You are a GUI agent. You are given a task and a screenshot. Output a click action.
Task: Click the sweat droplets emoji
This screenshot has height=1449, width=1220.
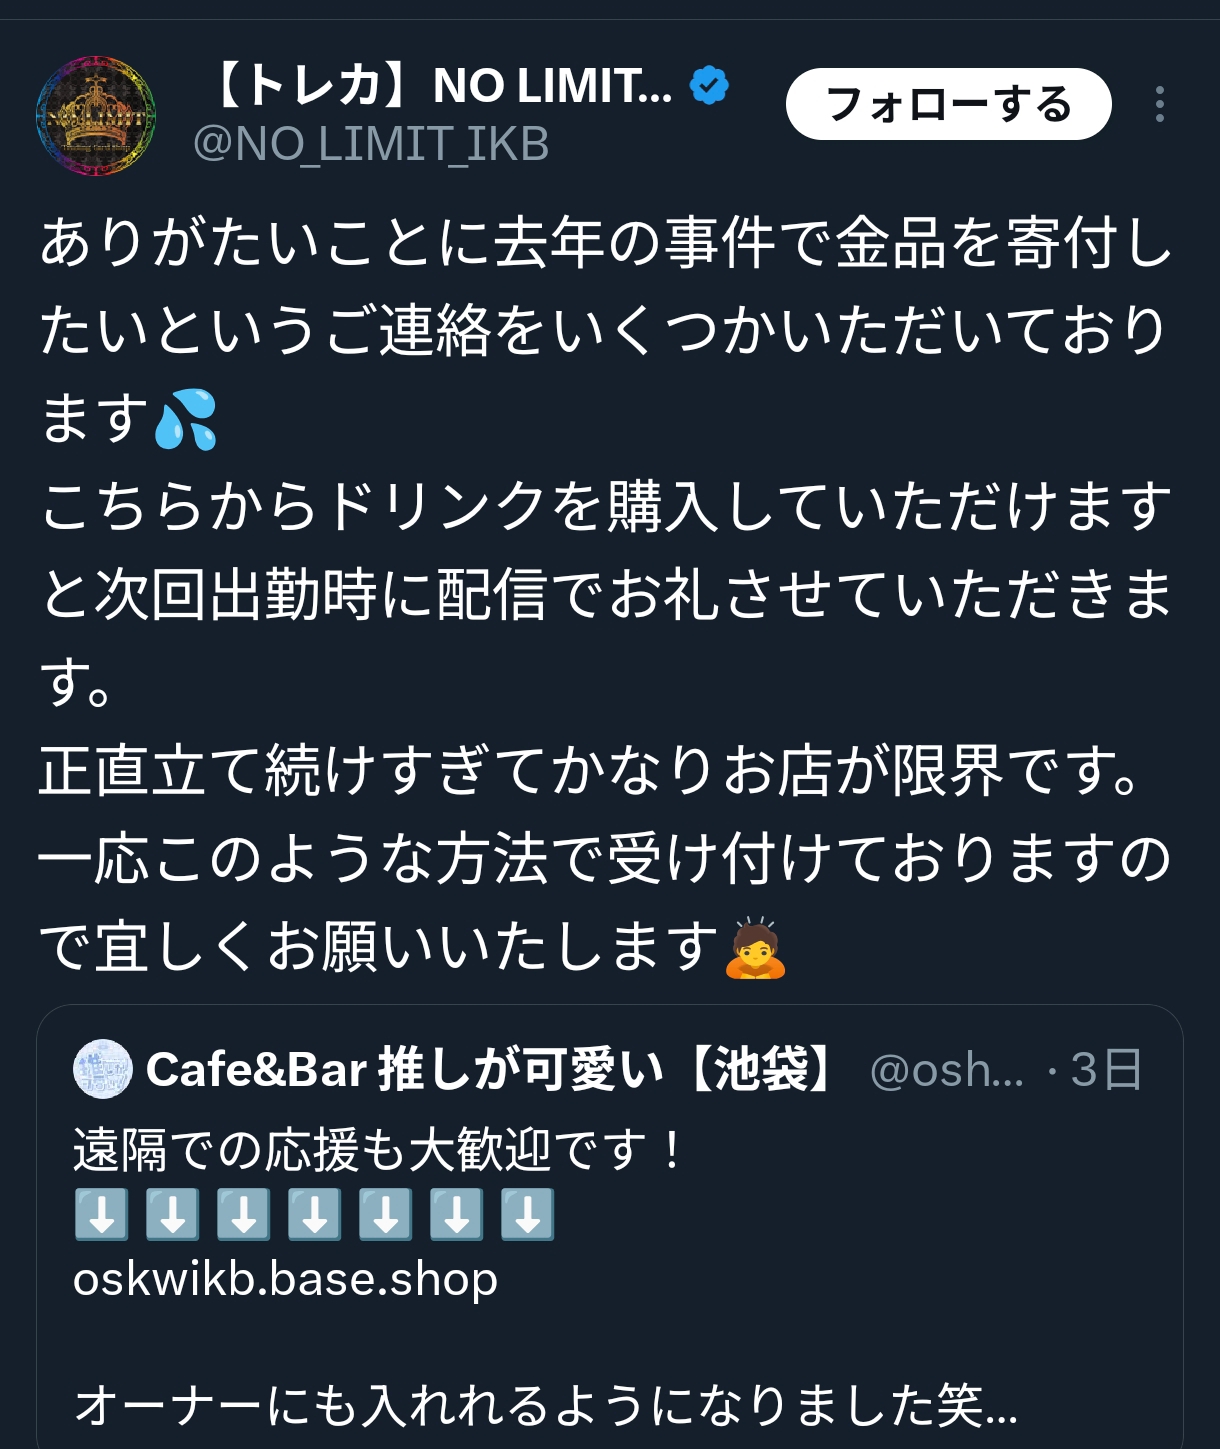[186, 419]
